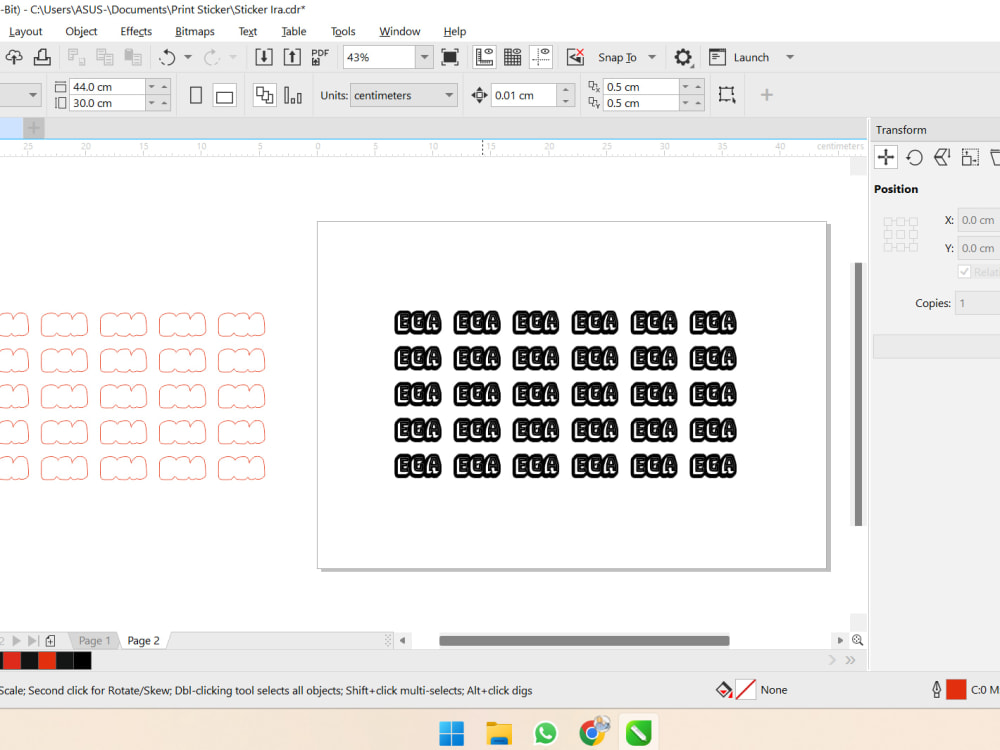Image resolution: width=1000 pixels, height=750 pixels.
Task: Click the Publish to cloud icon
Action: coord(14,57)
